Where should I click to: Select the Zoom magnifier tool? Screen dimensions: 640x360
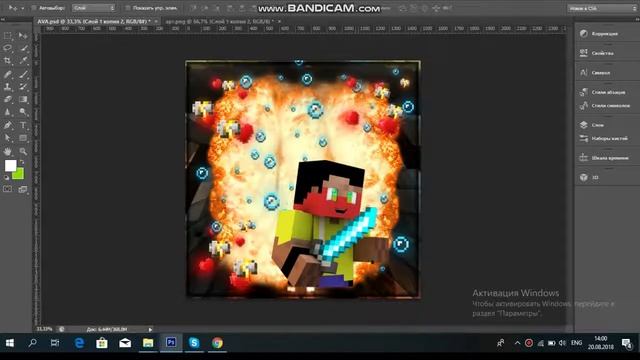[23, 151]
